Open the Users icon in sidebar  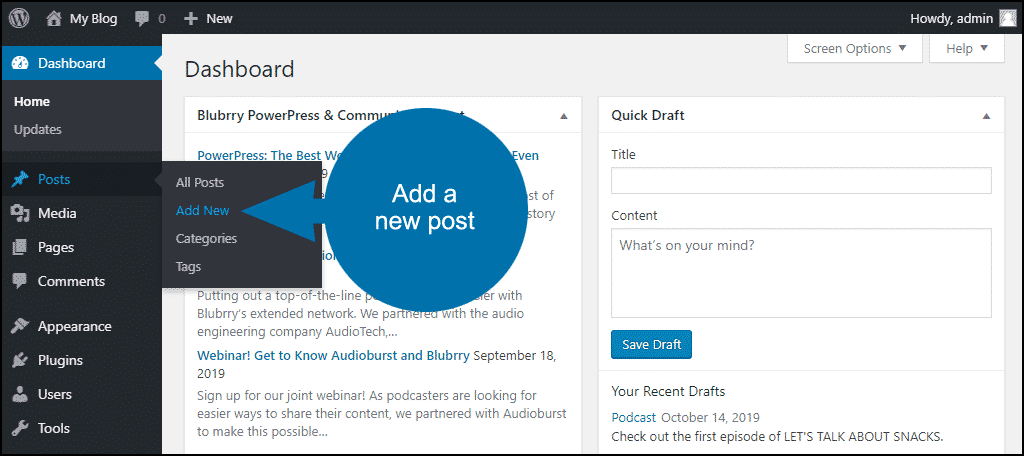[x=20, y=394]
